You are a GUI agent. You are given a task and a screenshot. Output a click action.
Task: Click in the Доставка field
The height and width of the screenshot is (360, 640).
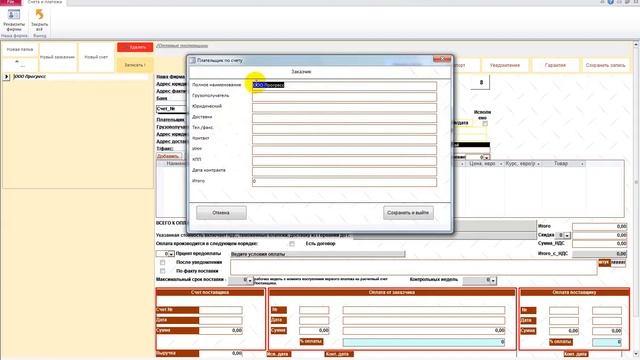tap(344, 118)
